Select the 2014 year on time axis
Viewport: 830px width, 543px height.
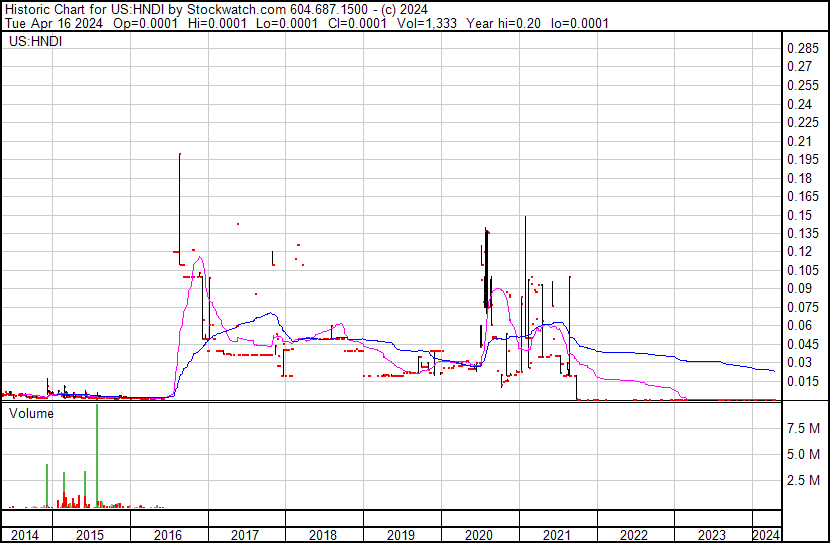click(x=26, y=535)
